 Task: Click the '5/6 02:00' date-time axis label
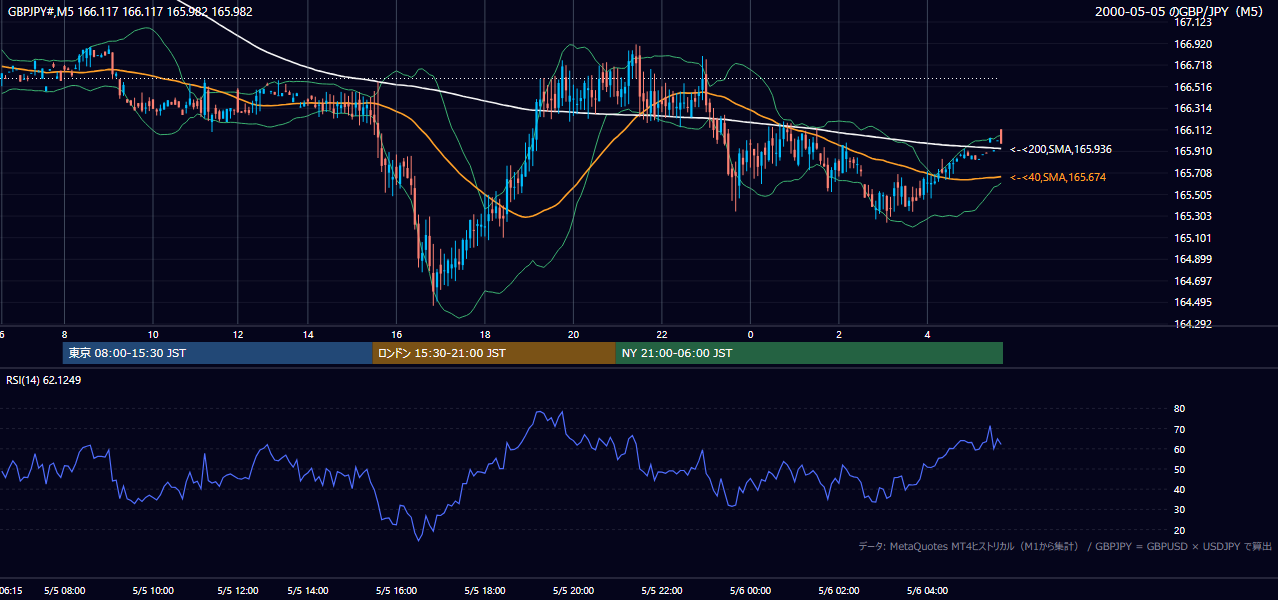(838, 590)
